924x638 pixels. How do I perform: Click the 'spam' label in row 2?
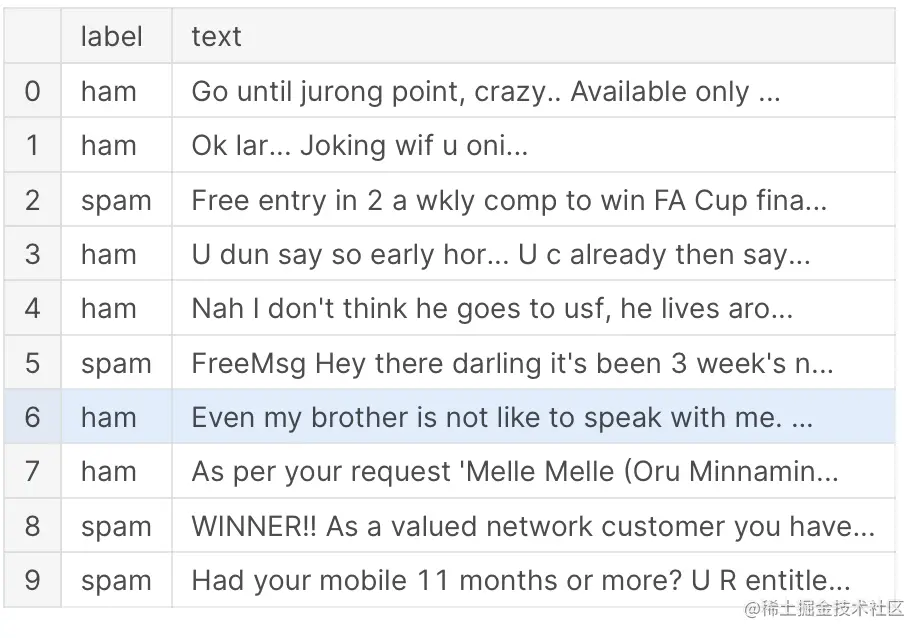(x=116, y=200)
